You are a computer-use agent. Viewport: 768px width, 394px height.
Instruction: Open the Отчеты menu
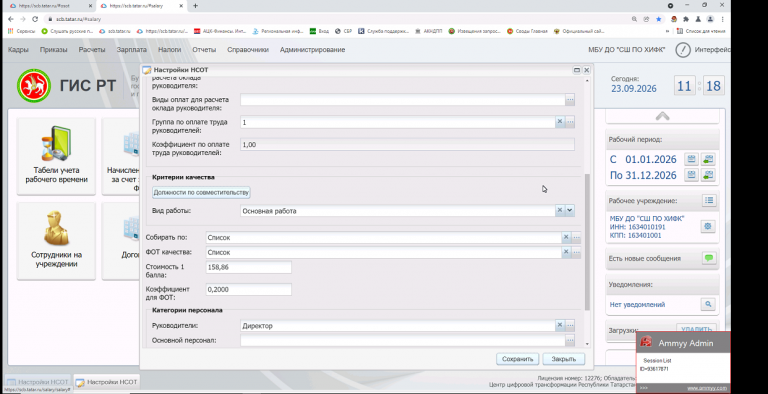pyautogui.click(x=204, y=49)
